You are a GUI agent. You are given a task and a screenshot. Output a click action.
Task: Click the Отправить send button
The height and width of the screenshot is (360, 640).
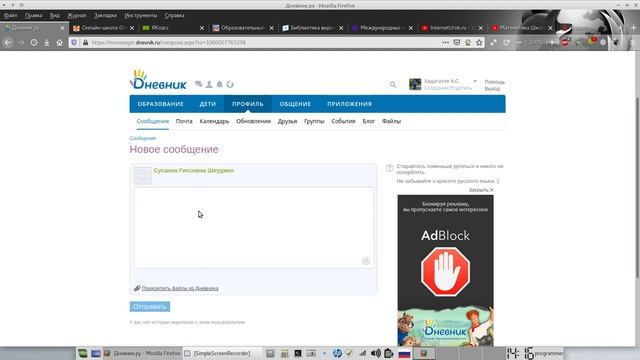[x=150, y=307]
